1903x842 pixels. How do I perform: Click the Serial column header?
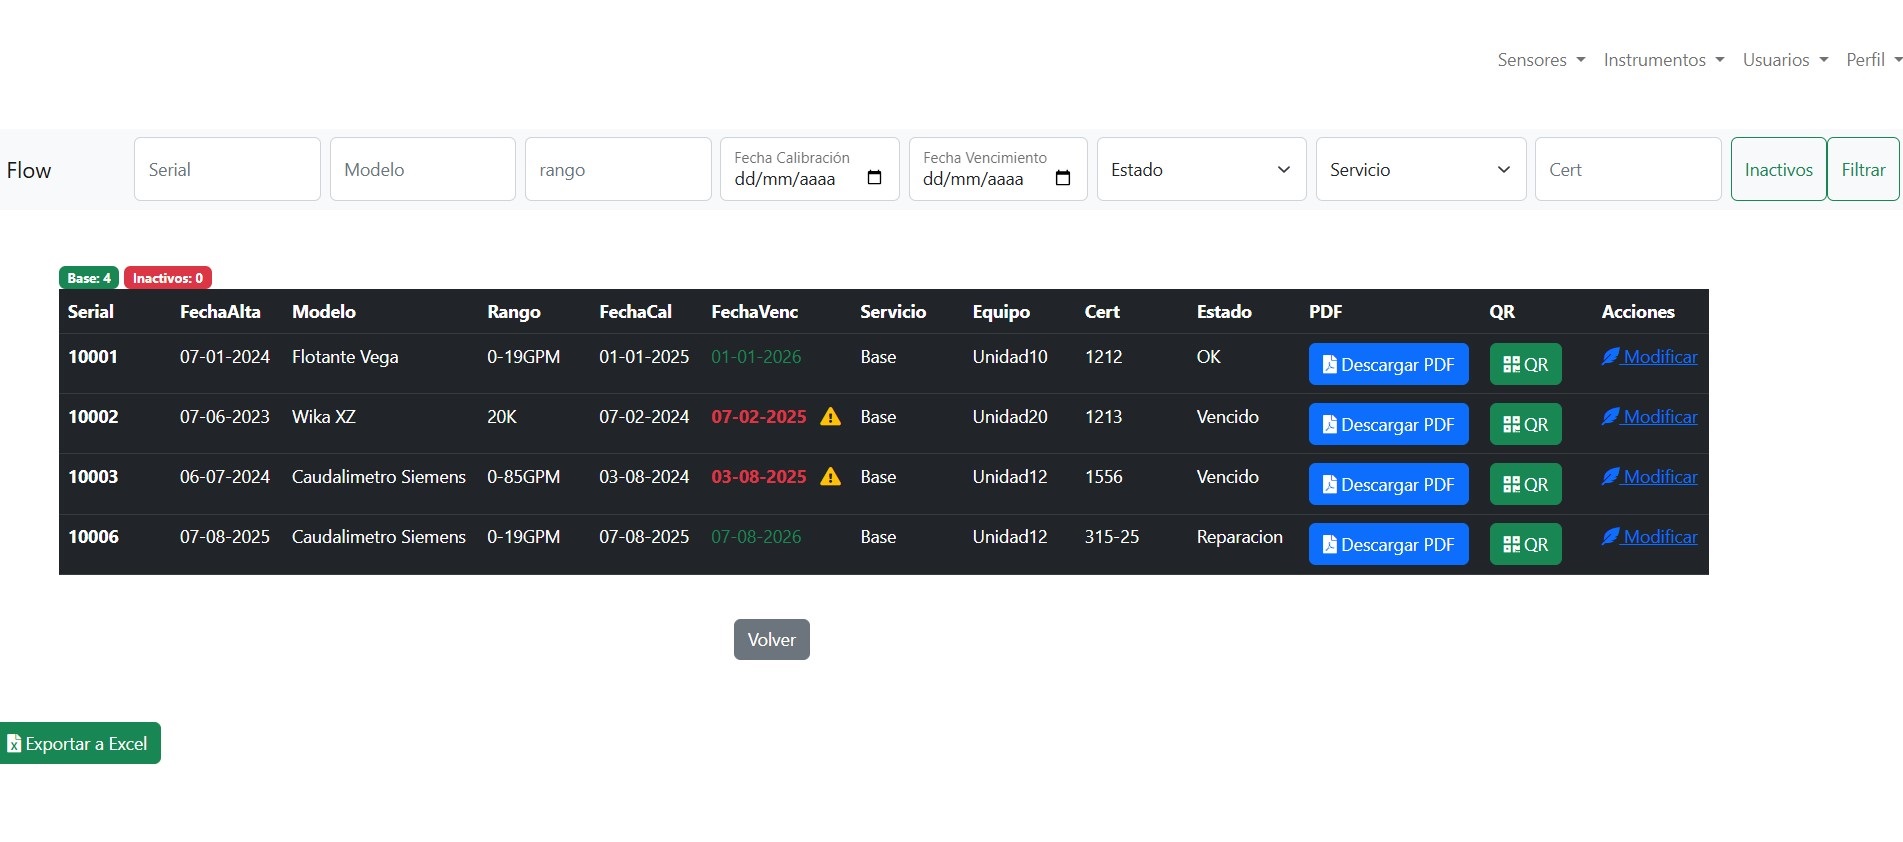(91, 311)
